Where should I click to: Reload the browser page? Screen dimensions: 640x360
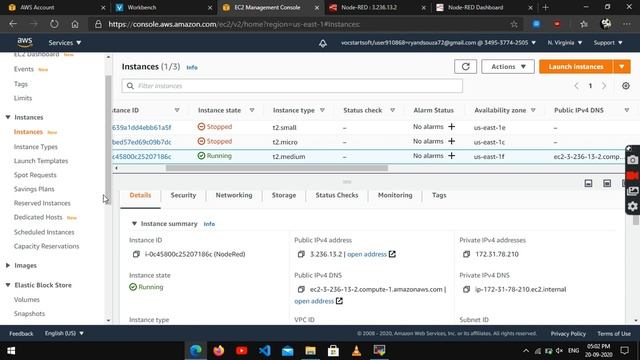(x=54, y=24)
